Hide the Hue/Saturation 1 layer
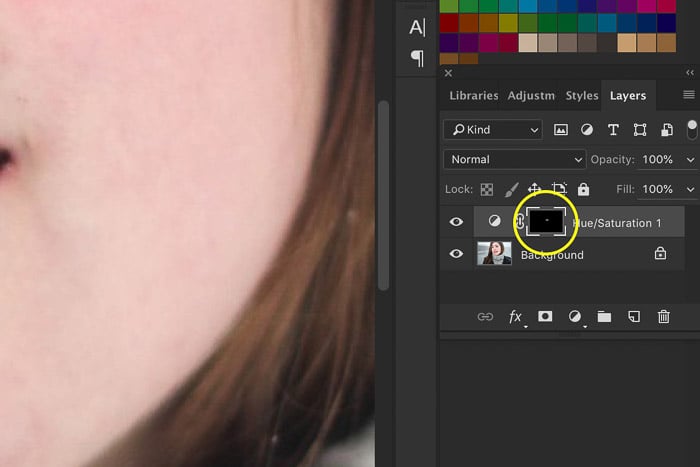Viewport: 700px width, 467px height. tap(456, 221)
